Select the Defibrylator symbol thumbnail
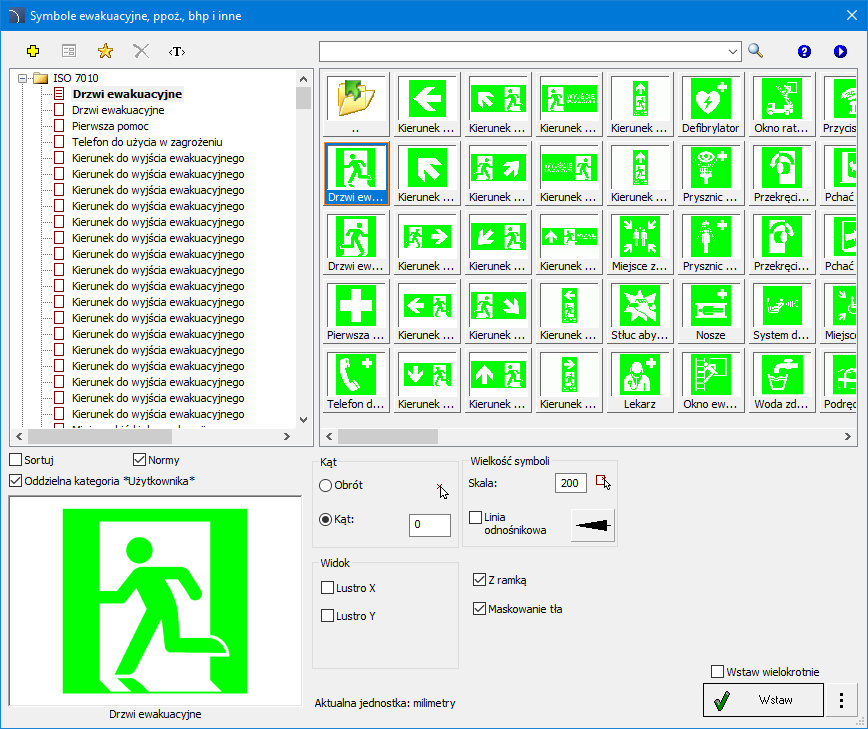The image size is (868, 729). click(712, 105)
